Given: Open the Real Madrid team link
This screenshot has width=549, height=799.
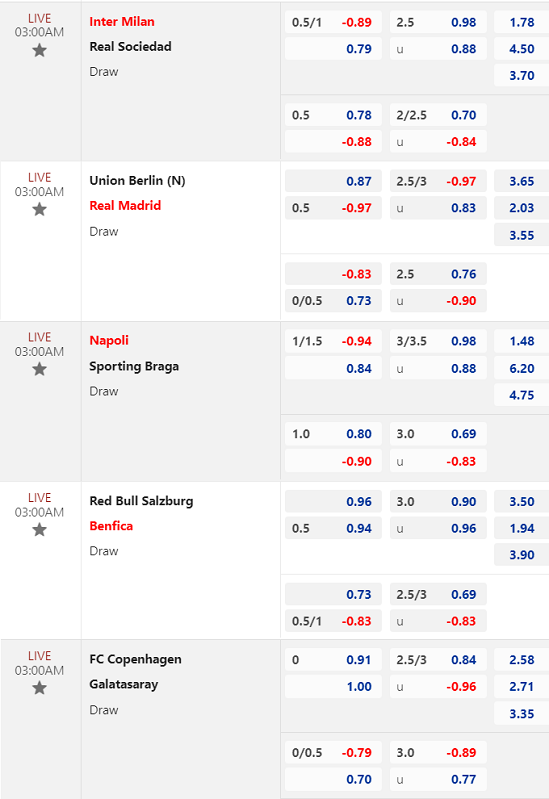Looking at the screenshot, I should (x=125, y=205).
